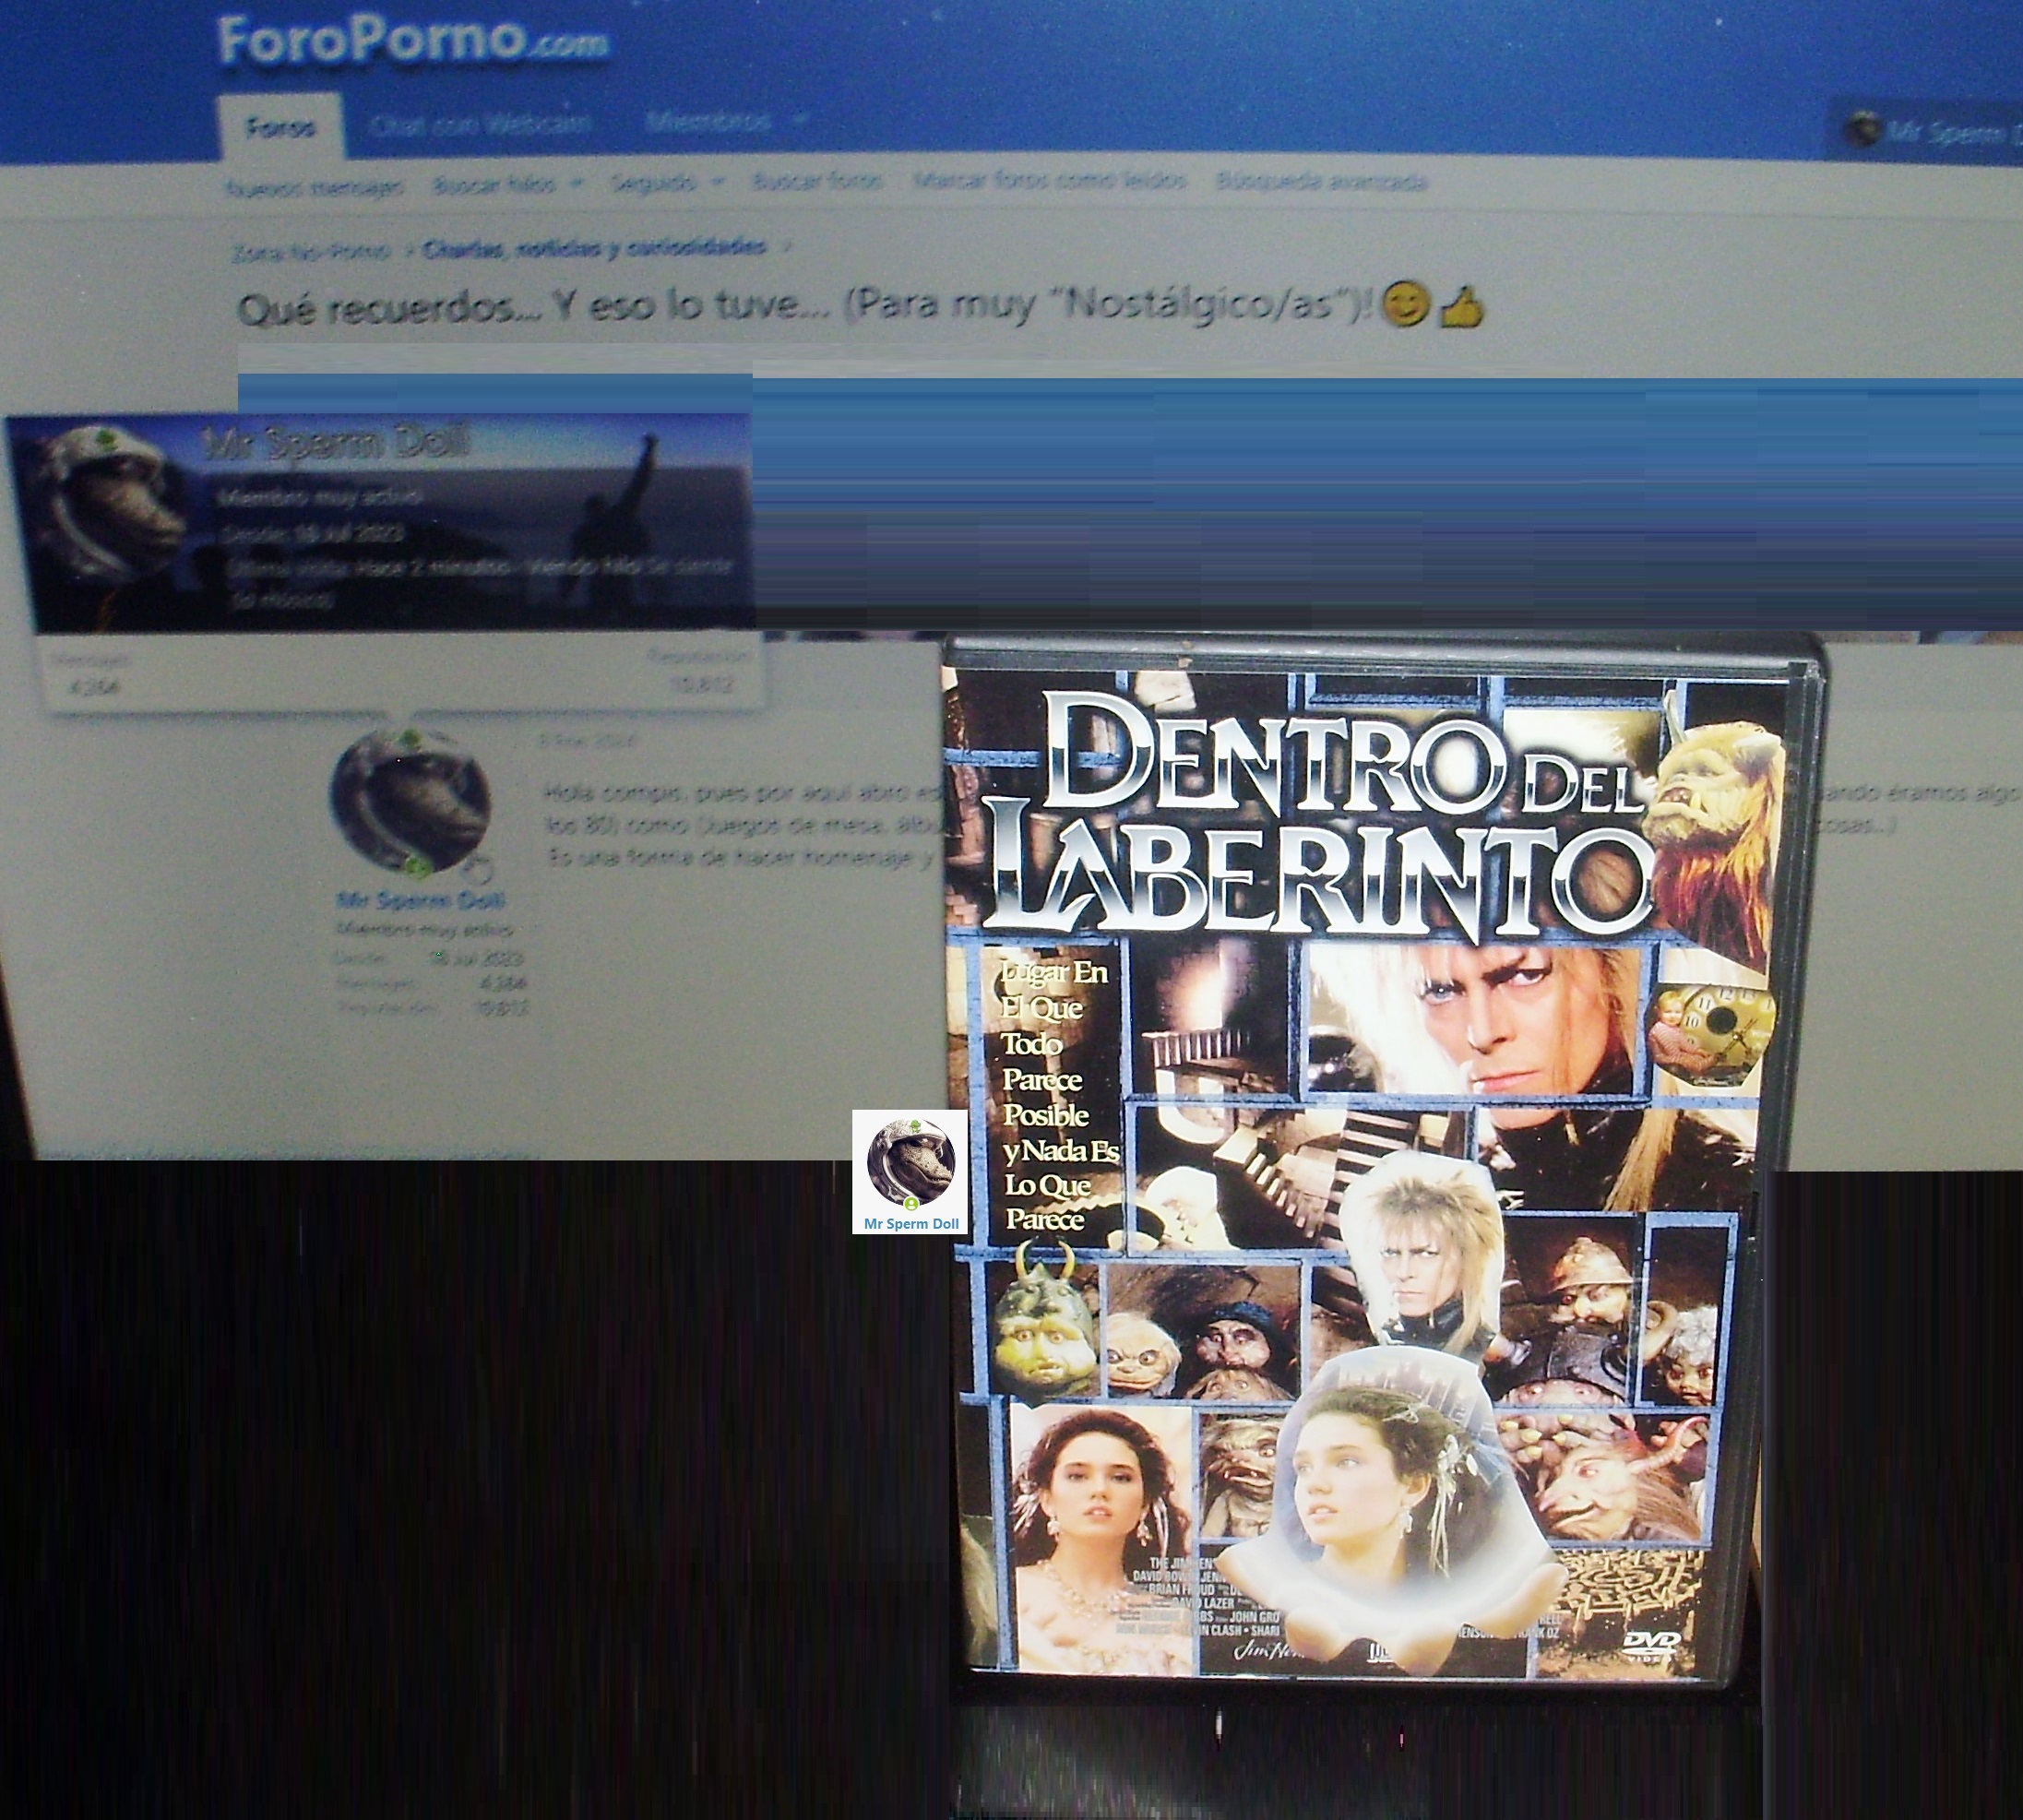The width and height of the screenshot is (2023, 1820).
Task: Open Buscar hilos menu
Action: tap(494, 185)
